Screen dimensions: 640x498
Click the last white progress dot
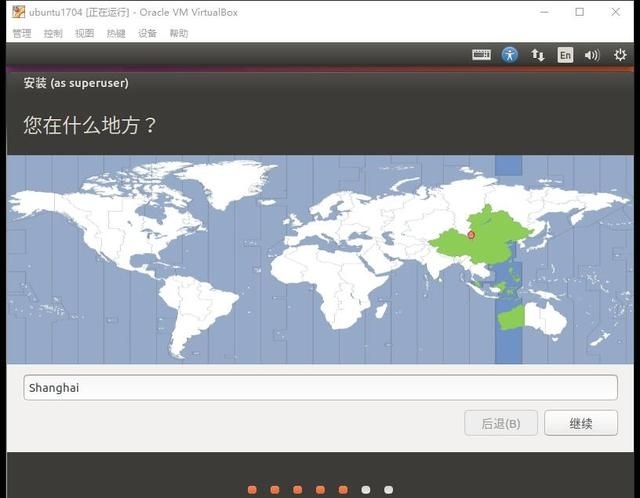click(x=388, y=490)
